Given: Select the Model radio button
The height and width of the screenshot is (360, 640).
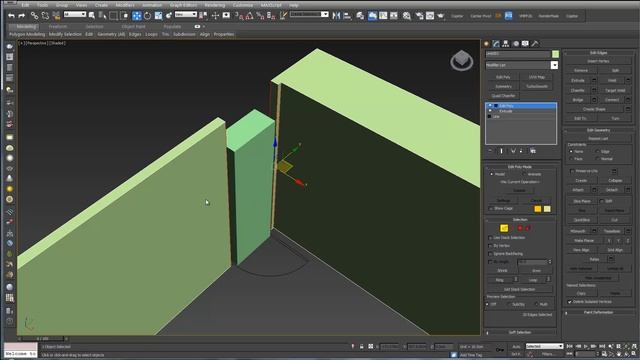Looking at the screenshot, I should (x=491, y=174).
